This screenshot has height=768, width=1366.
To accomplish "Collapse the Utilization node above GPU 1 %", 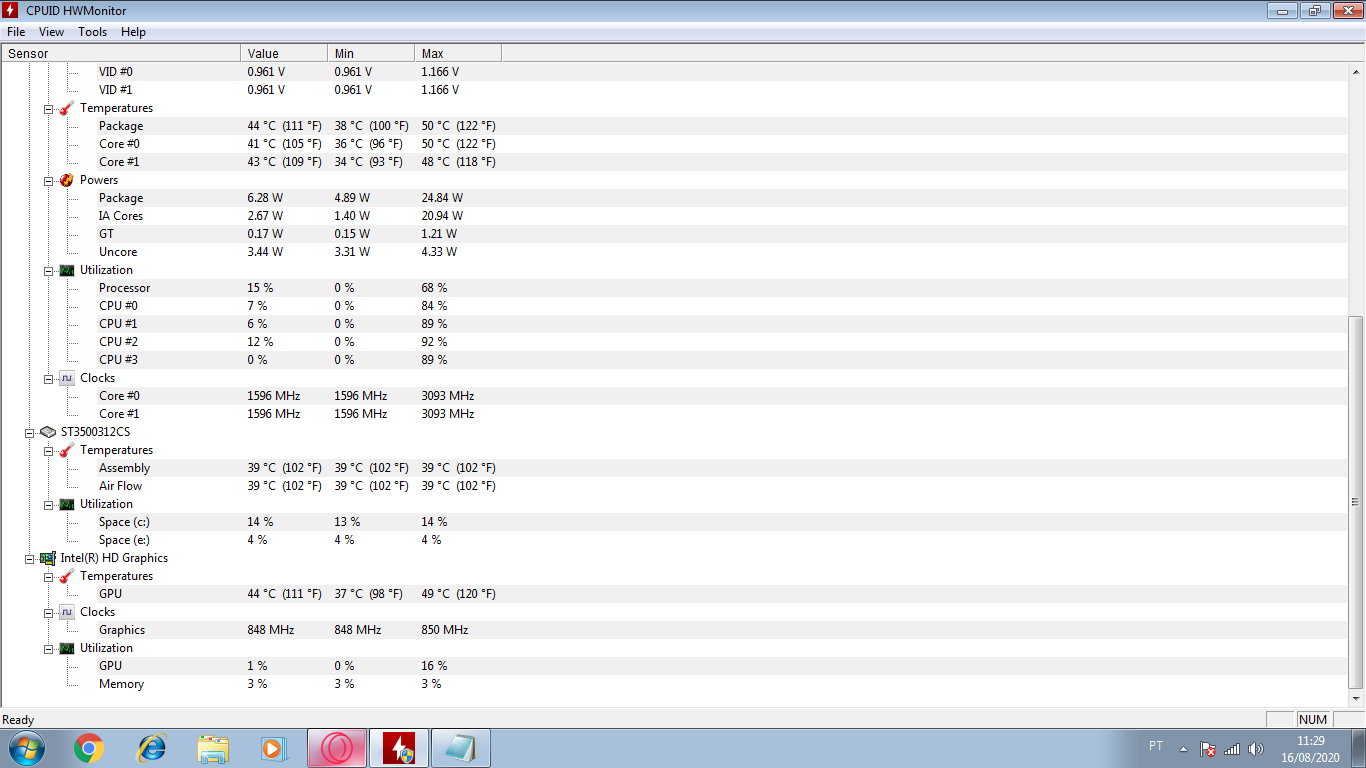I will (x=48, y=648).
